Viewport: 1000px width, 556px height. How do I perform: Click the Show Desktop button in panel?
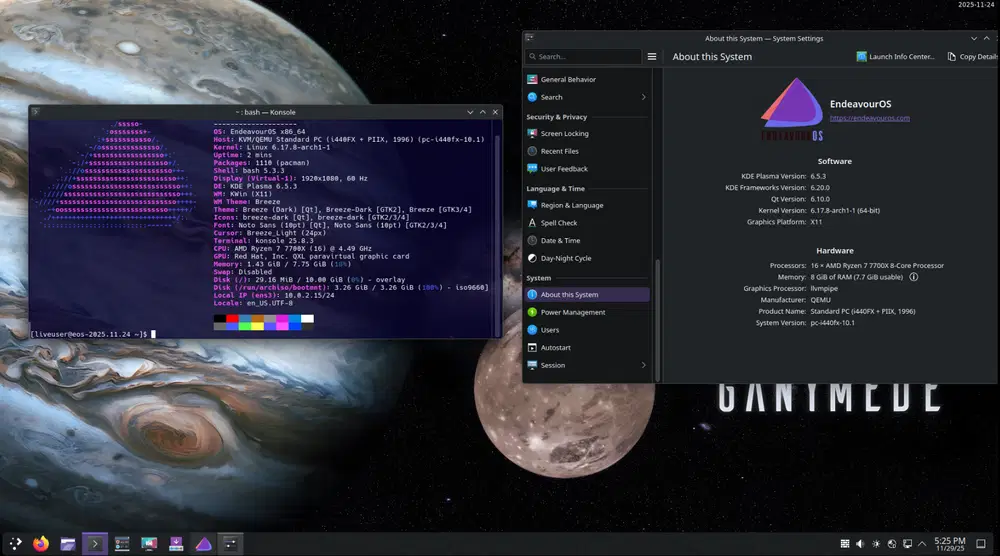pos(981,544)
